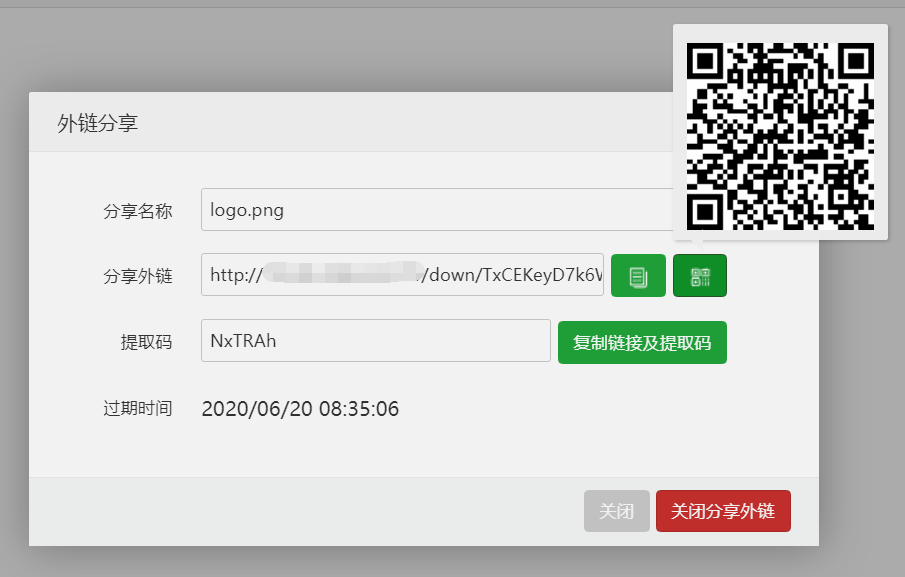
Task: Click the red 关闭分享外链 button
Action: [x=723, y=511]
